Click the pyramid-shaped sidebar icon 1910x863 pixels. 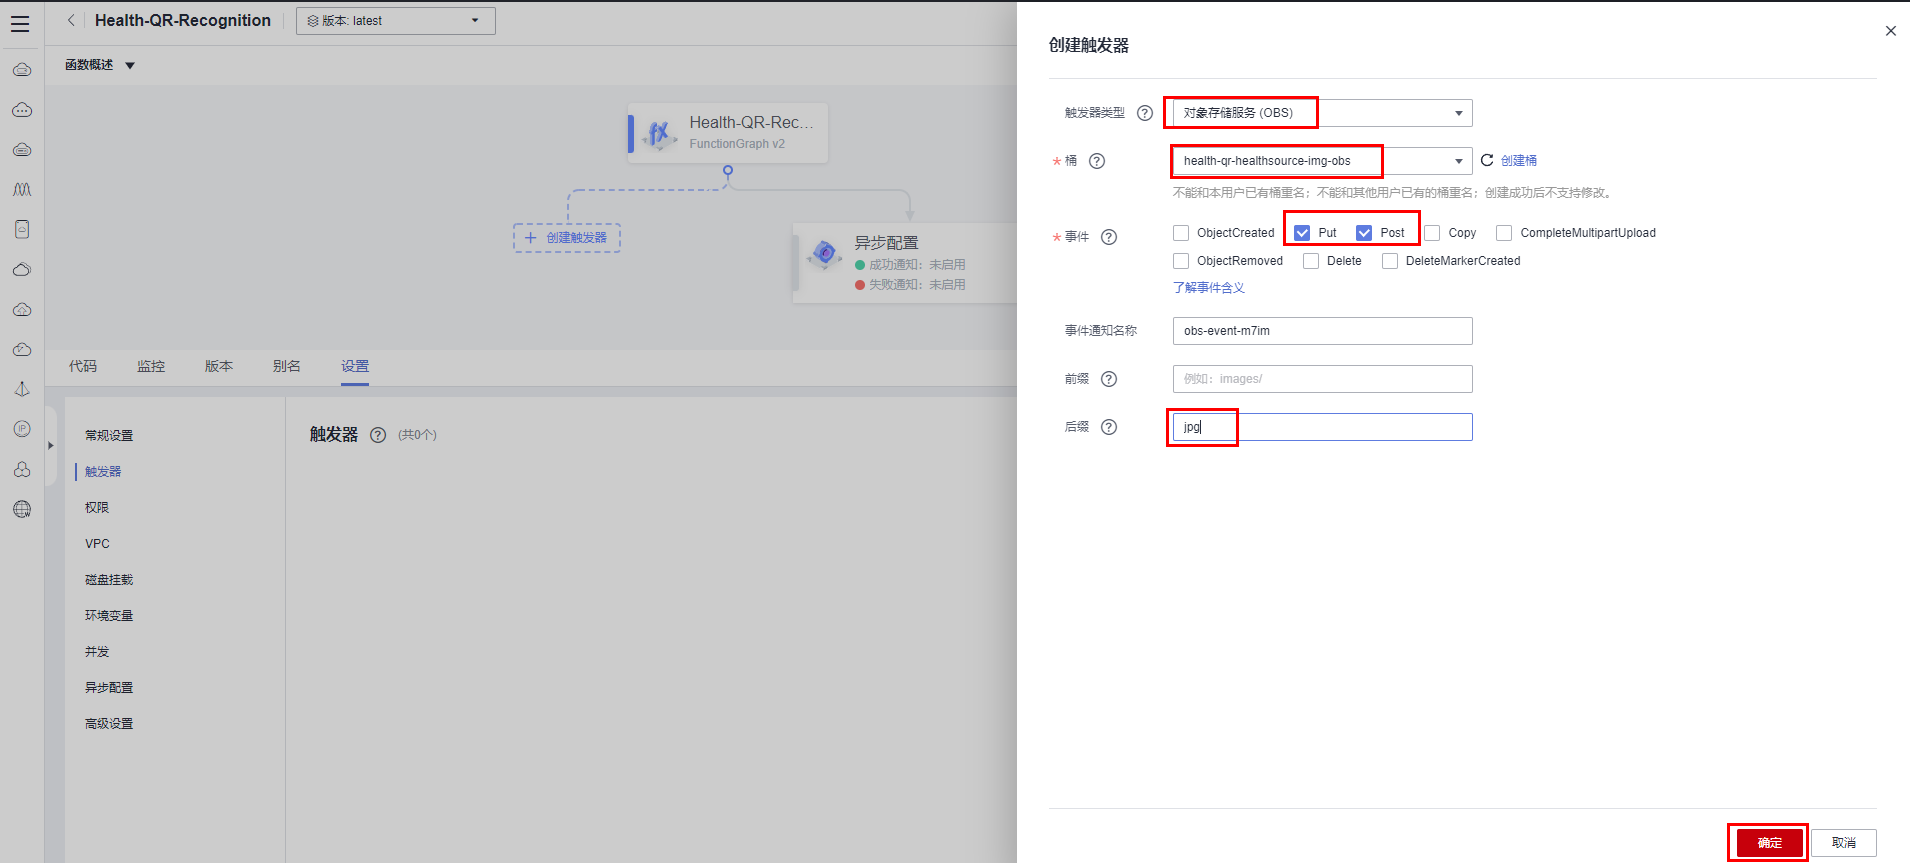coord(22,389)
